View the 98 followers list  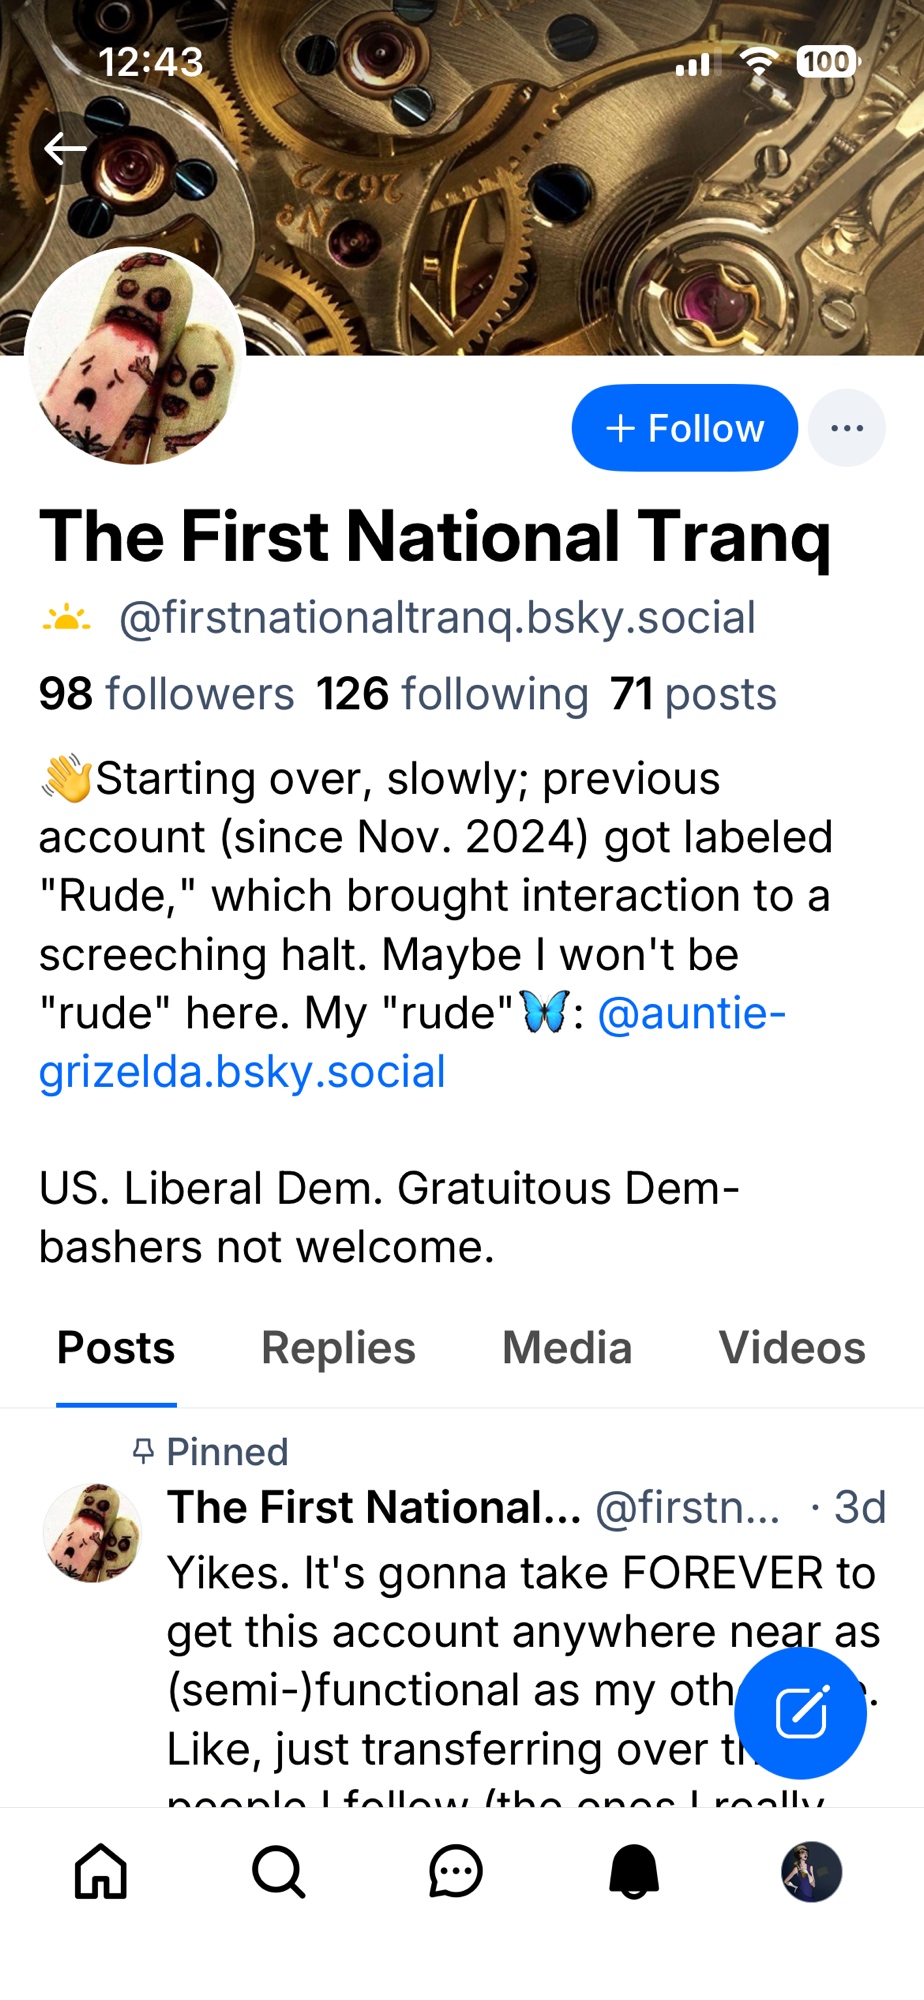coord(166,694)
